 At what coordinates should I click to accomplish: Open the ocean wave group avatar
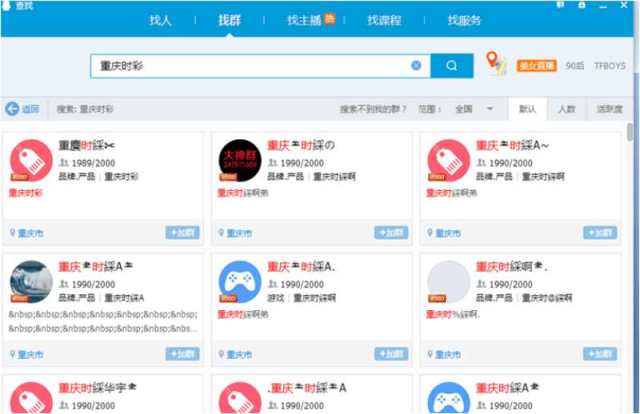tap(31, 282)
